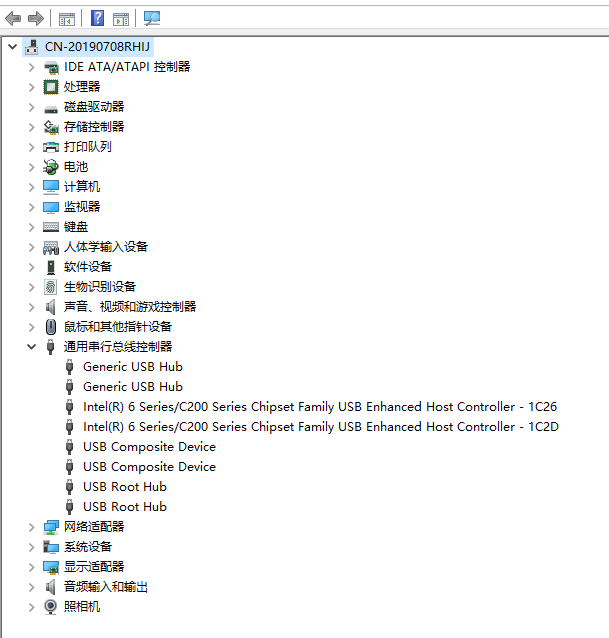609x638 pixels.
Task: Select the first USB Root Hub entry
Action: [x=125, y=487]
